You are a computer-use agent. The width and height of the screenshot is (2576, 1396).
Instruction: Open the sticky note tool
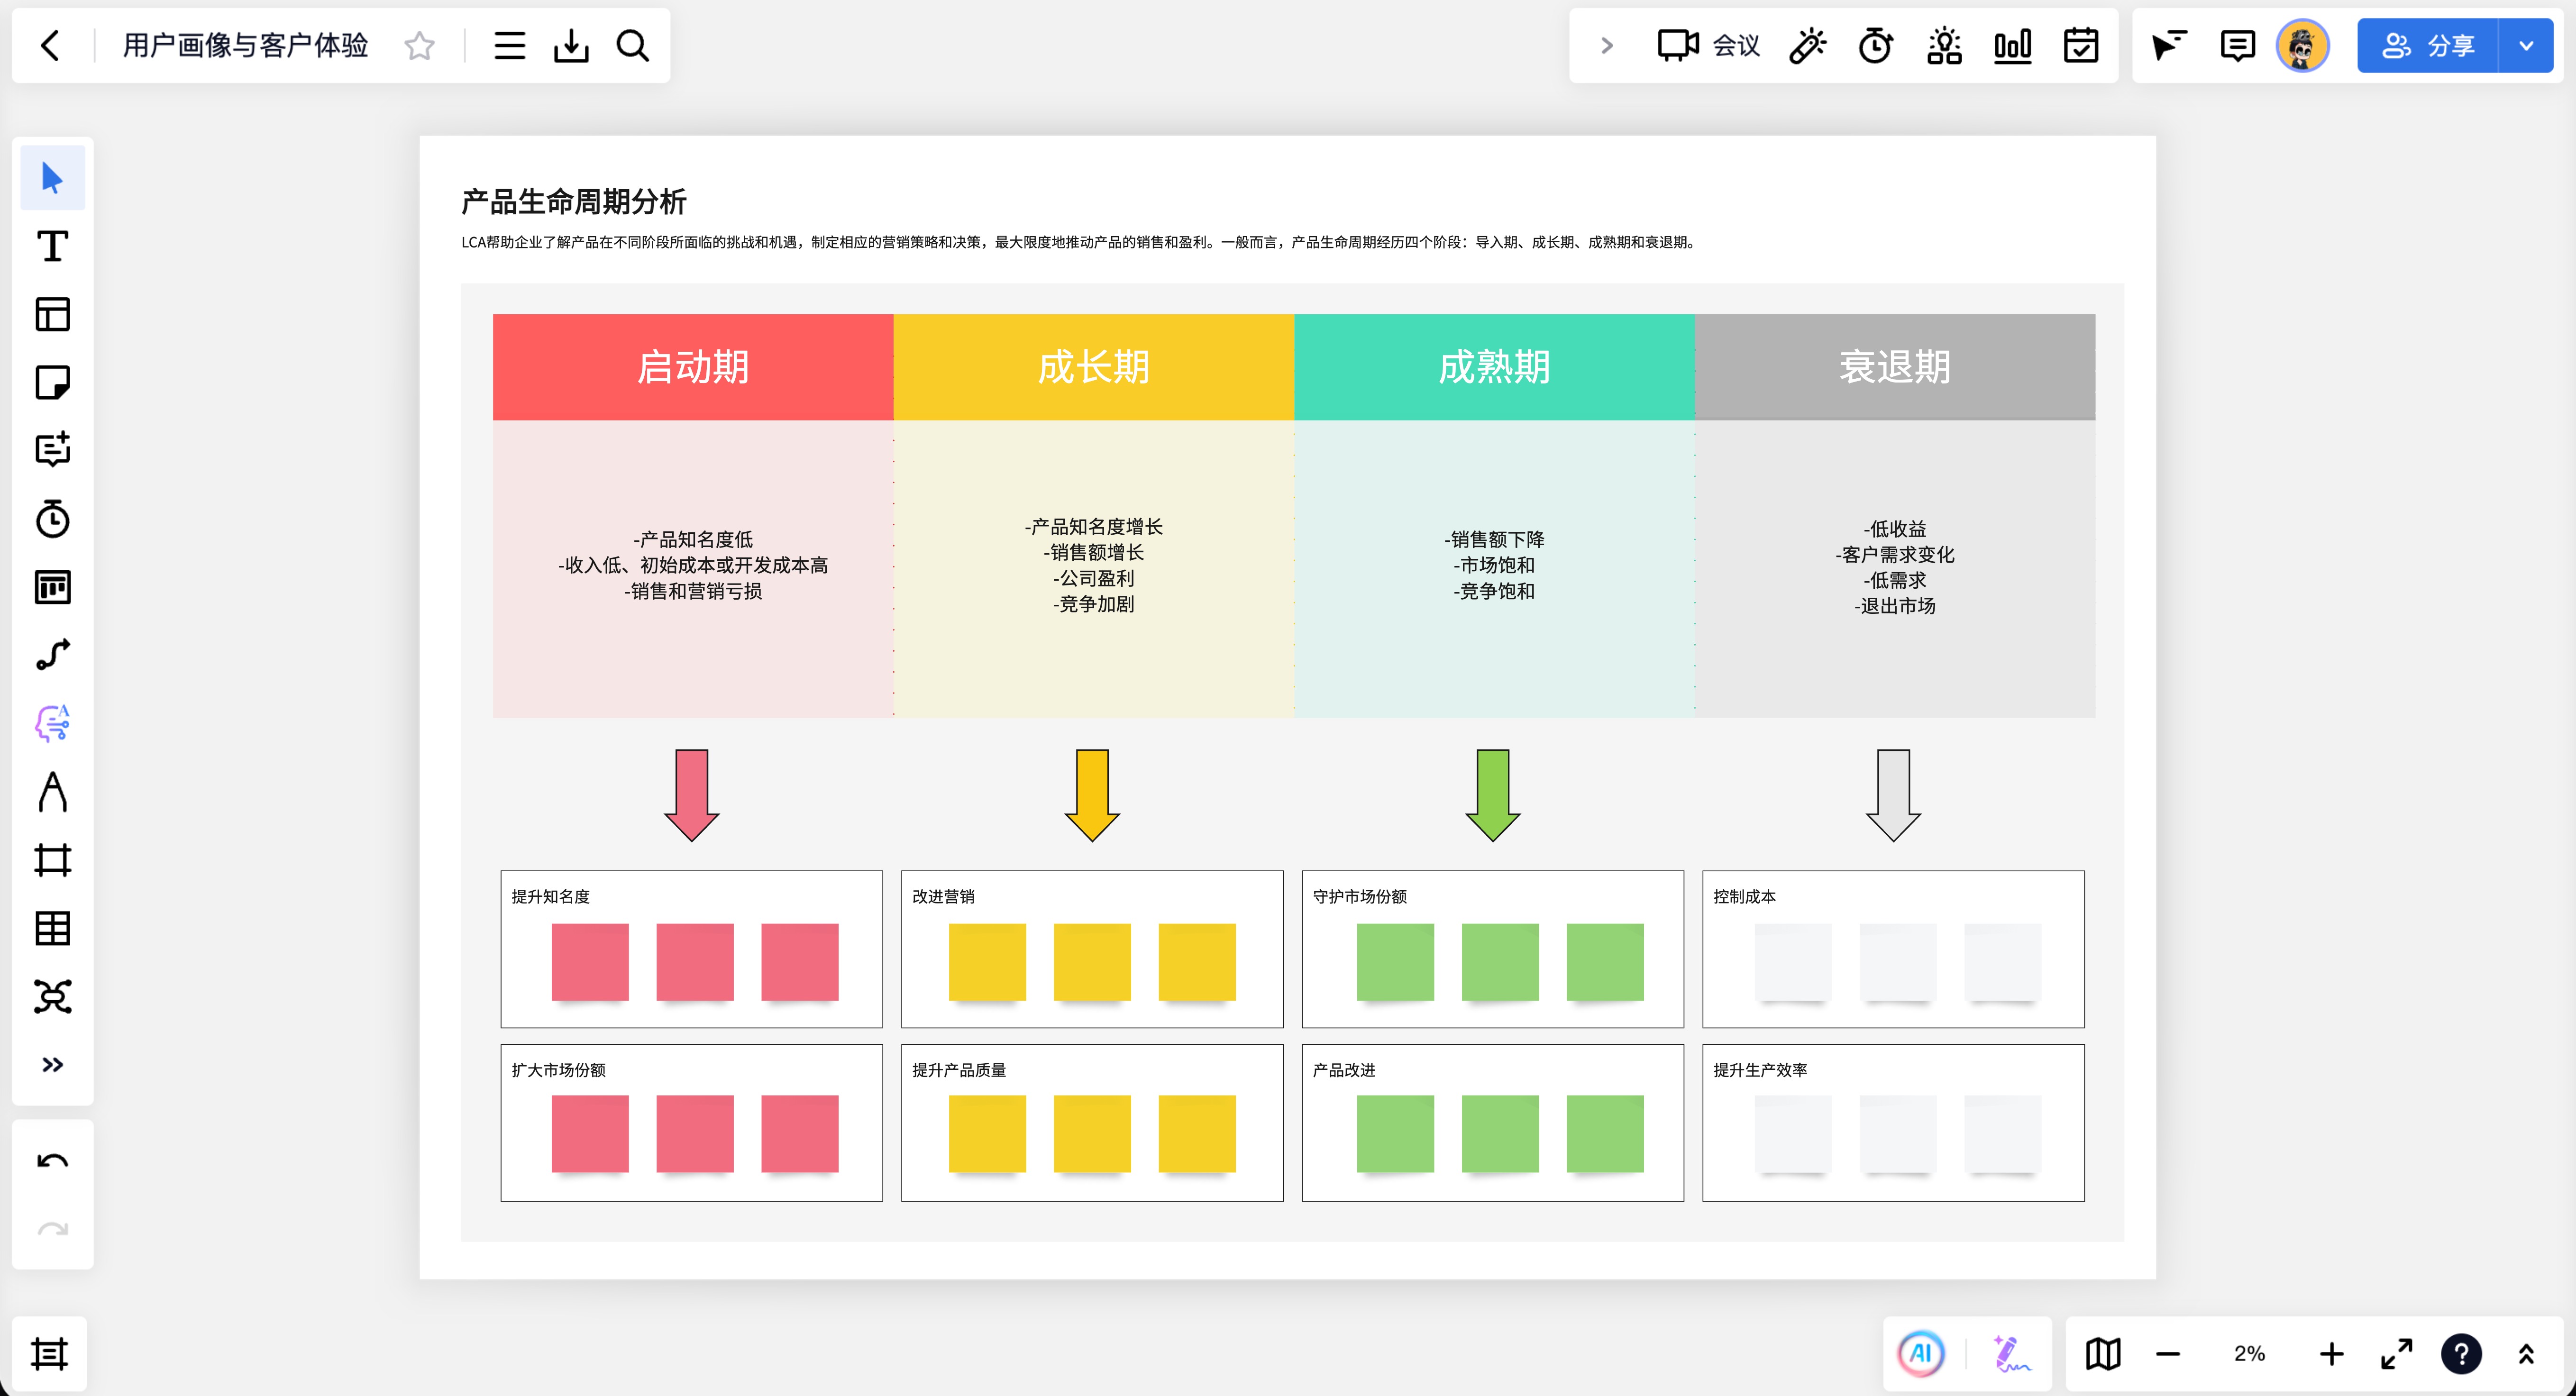52,382
